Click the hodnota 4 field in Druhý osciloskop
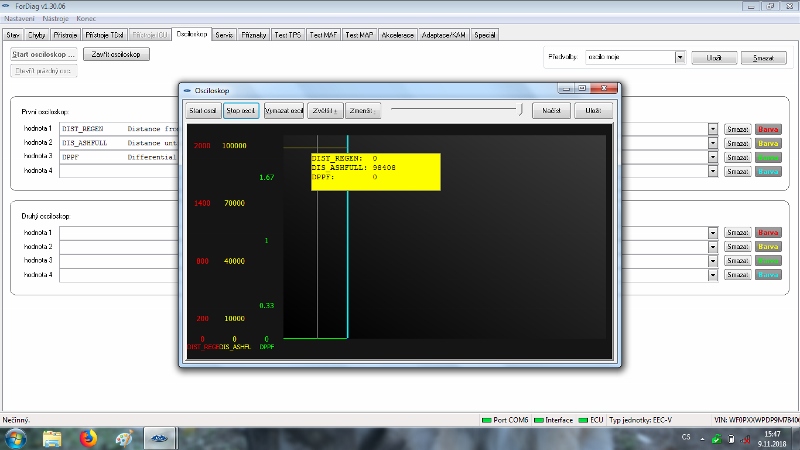 pos(383,274)
